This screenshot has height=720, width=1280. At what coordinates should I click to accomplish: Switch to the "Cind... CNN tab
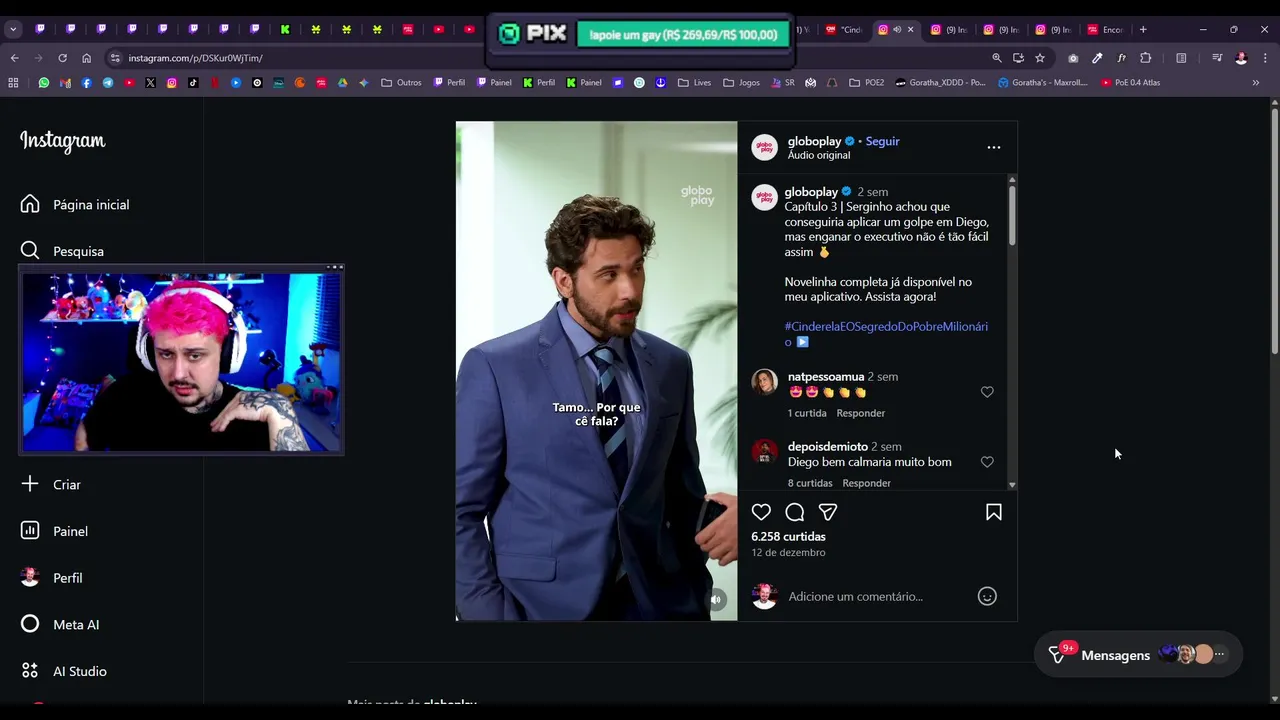[x=844, y=29]
